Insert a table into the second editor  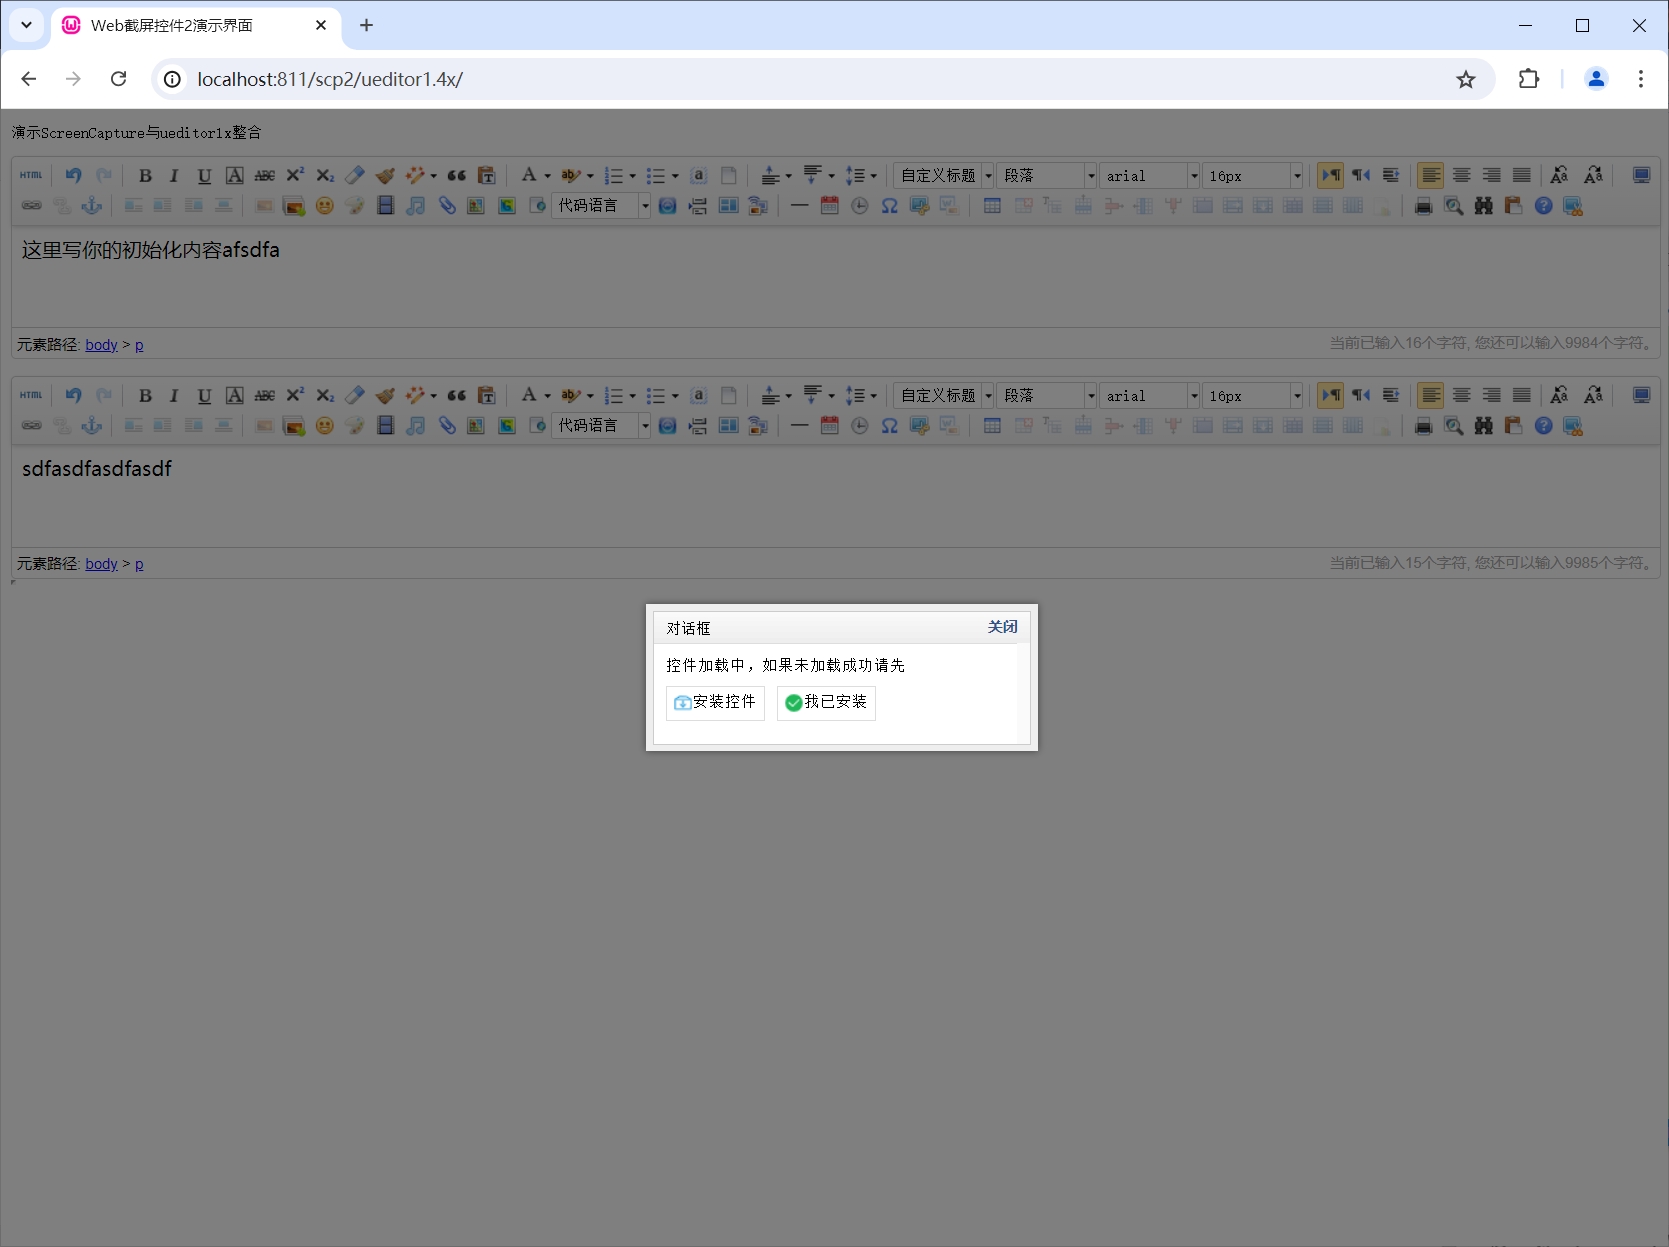992,425
